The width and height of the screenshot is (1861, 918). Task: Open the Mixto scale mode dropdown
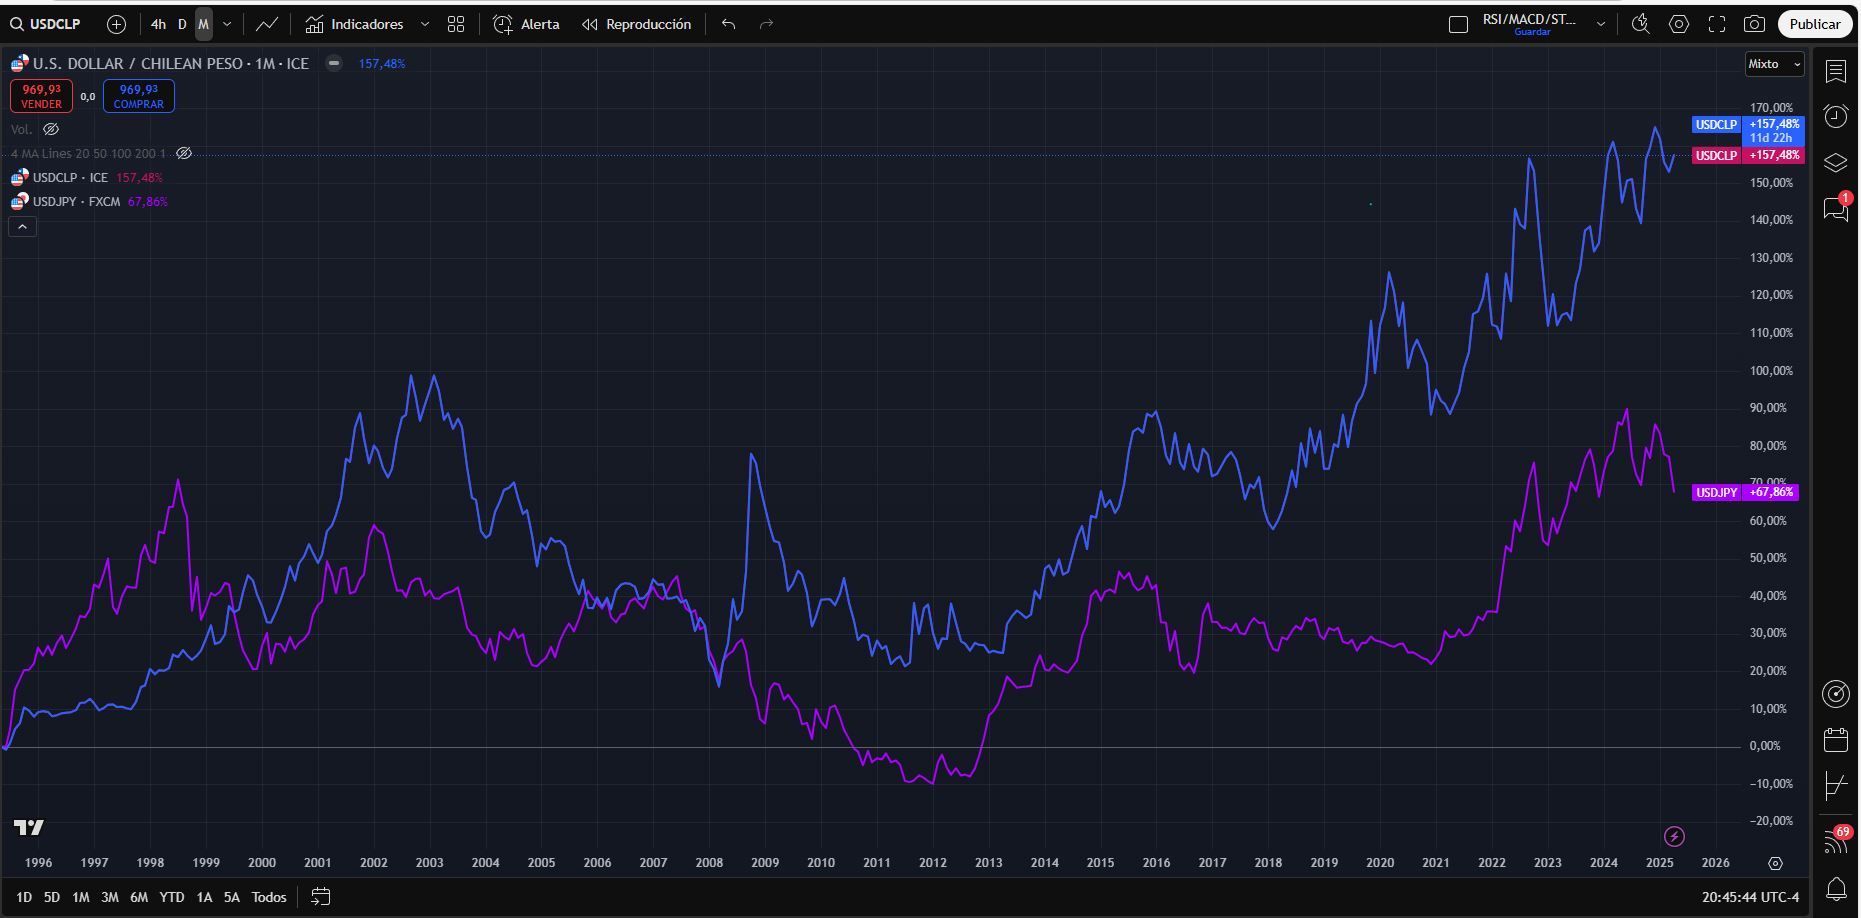point(1775,64)
